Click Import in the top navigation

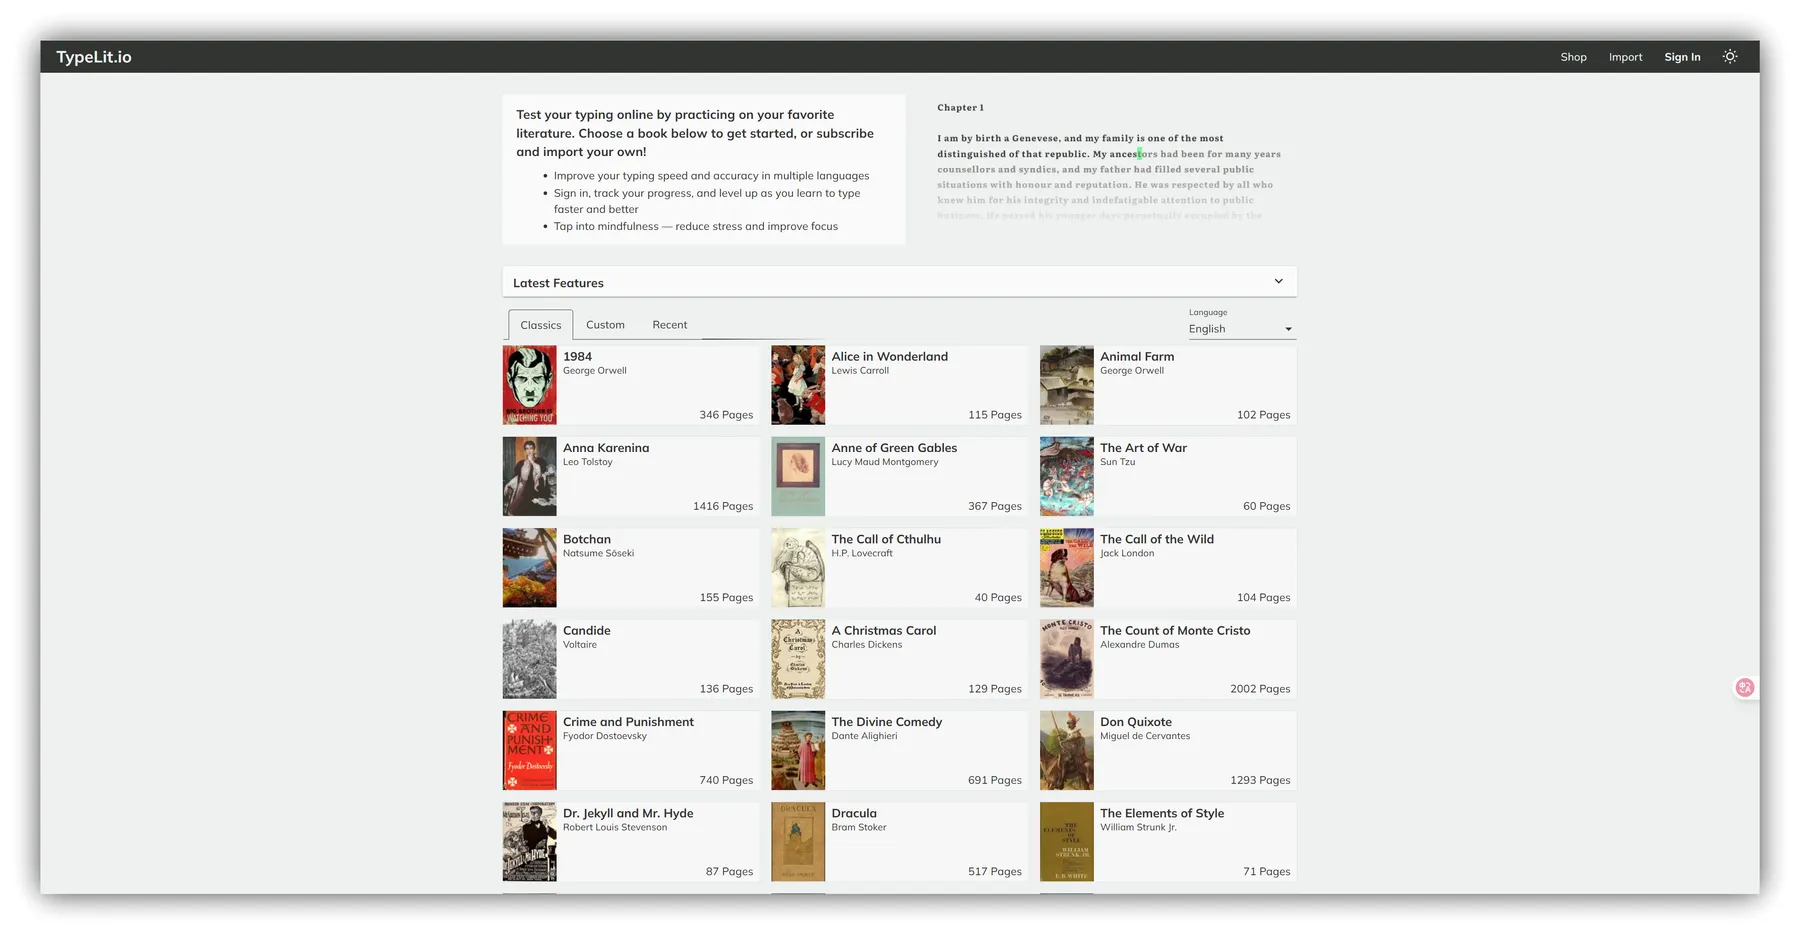pos(1625,57)
